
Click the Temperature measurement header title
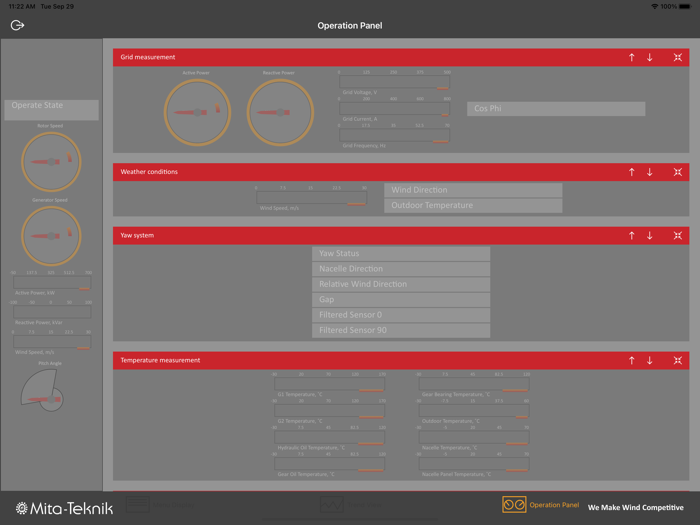click(x=160, y=360)
